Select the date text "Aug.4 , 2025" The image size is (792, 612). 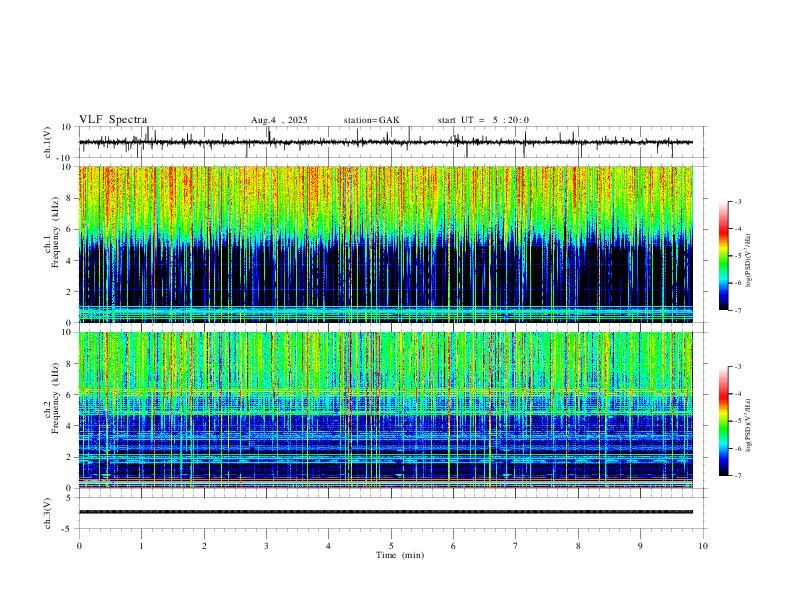tap(279, 120)
